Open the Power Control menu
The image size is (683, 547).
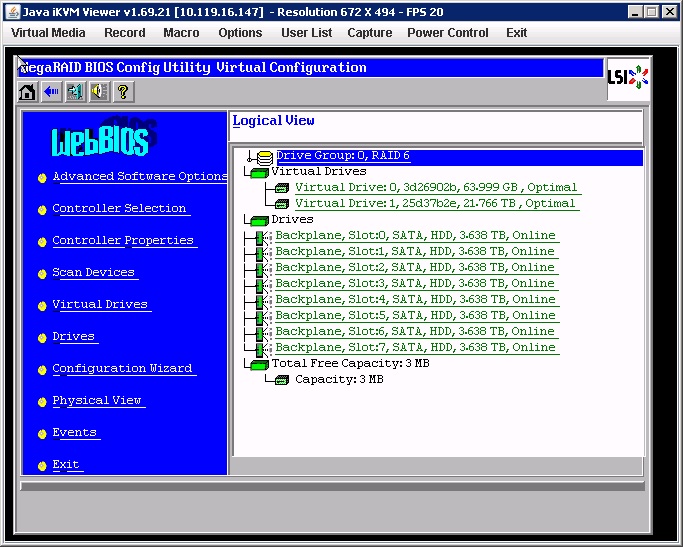pyautogui.click(x=448, y=33)
